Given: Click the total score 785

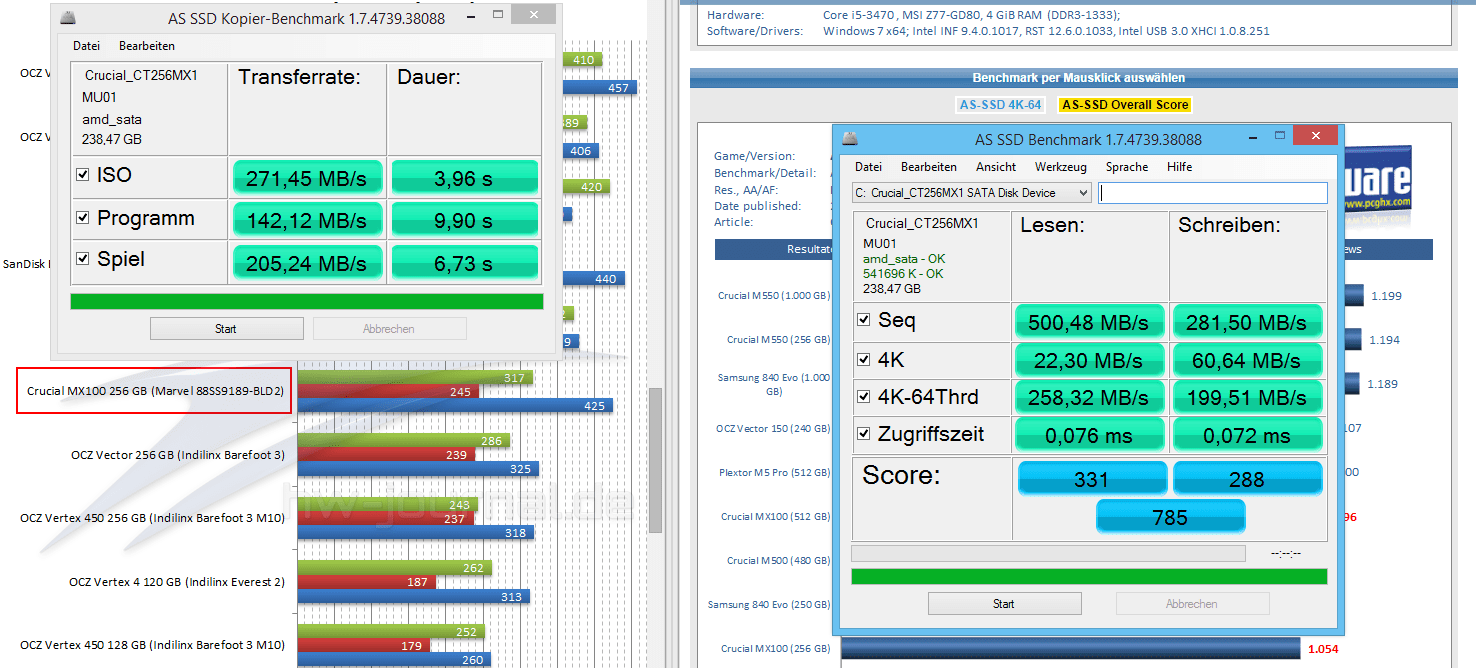Looking at the screenshot, I should (1170, 516).
